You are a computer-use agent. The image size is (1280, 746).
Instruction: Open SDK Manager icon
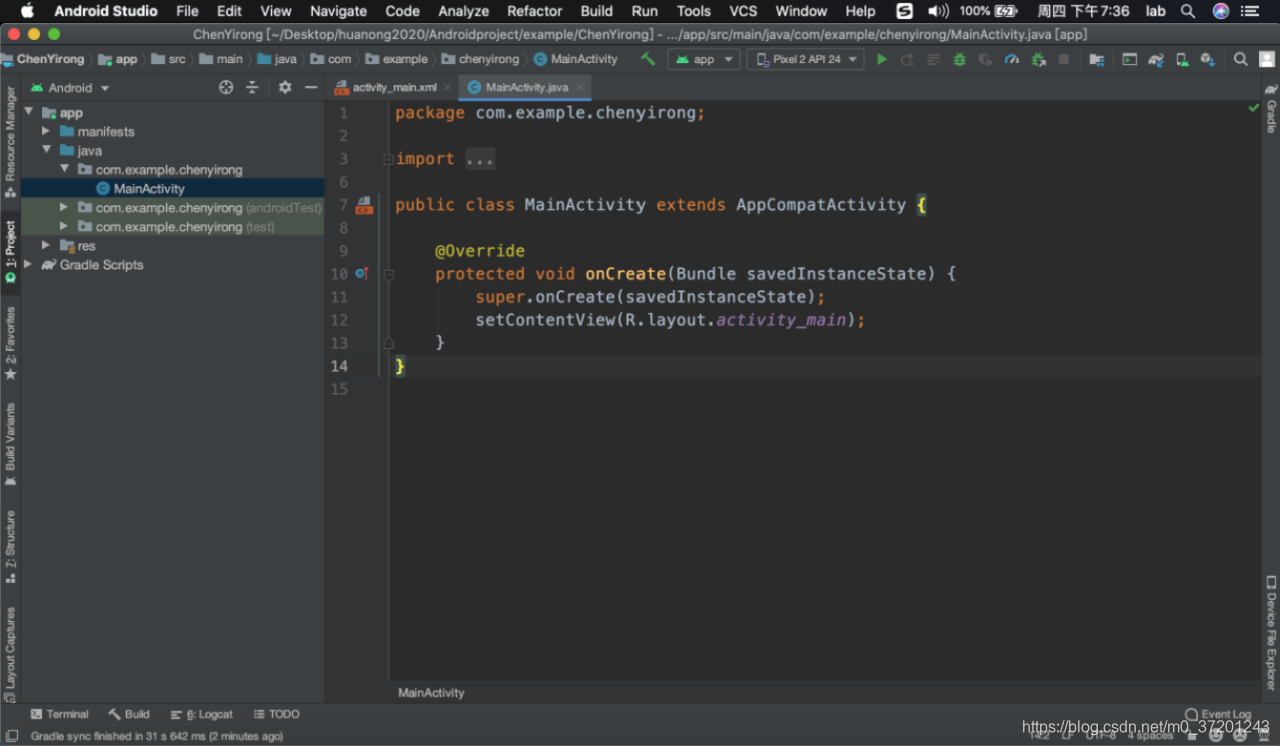coord(1208,59)
